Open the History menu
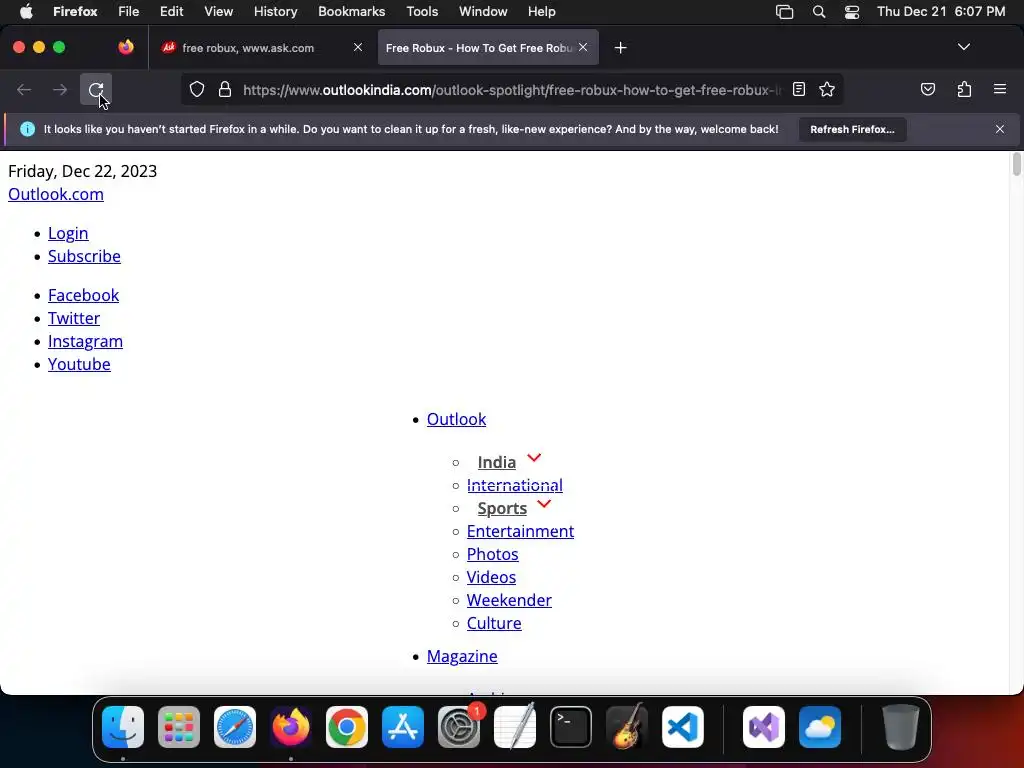 point(276,12)
